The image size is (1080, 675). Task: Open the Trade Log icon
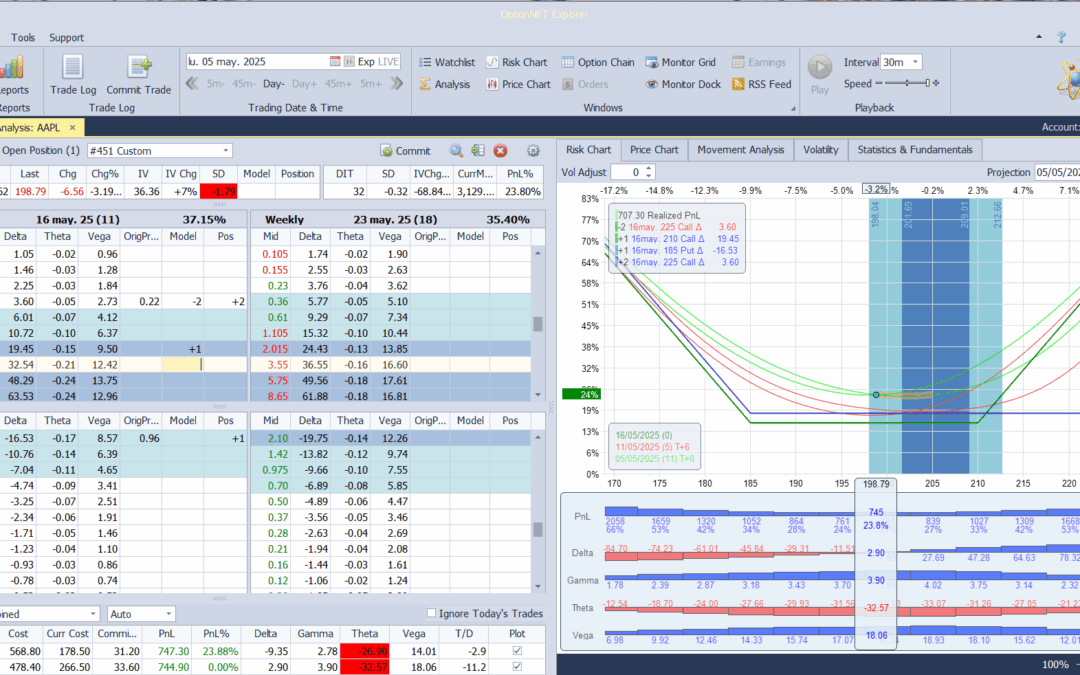tap(73, 68)
